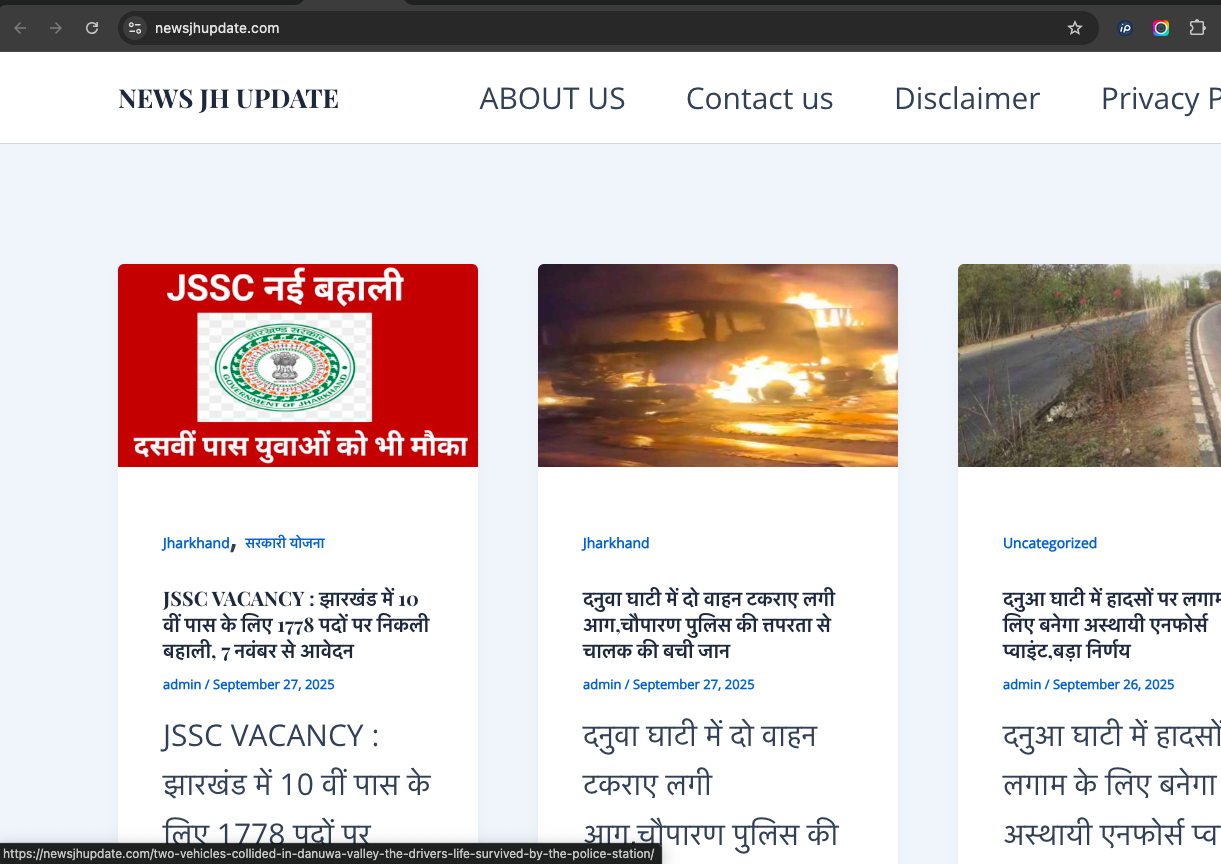
Task: Bookmark this page with the star icon
Action: coord(1075,28)
